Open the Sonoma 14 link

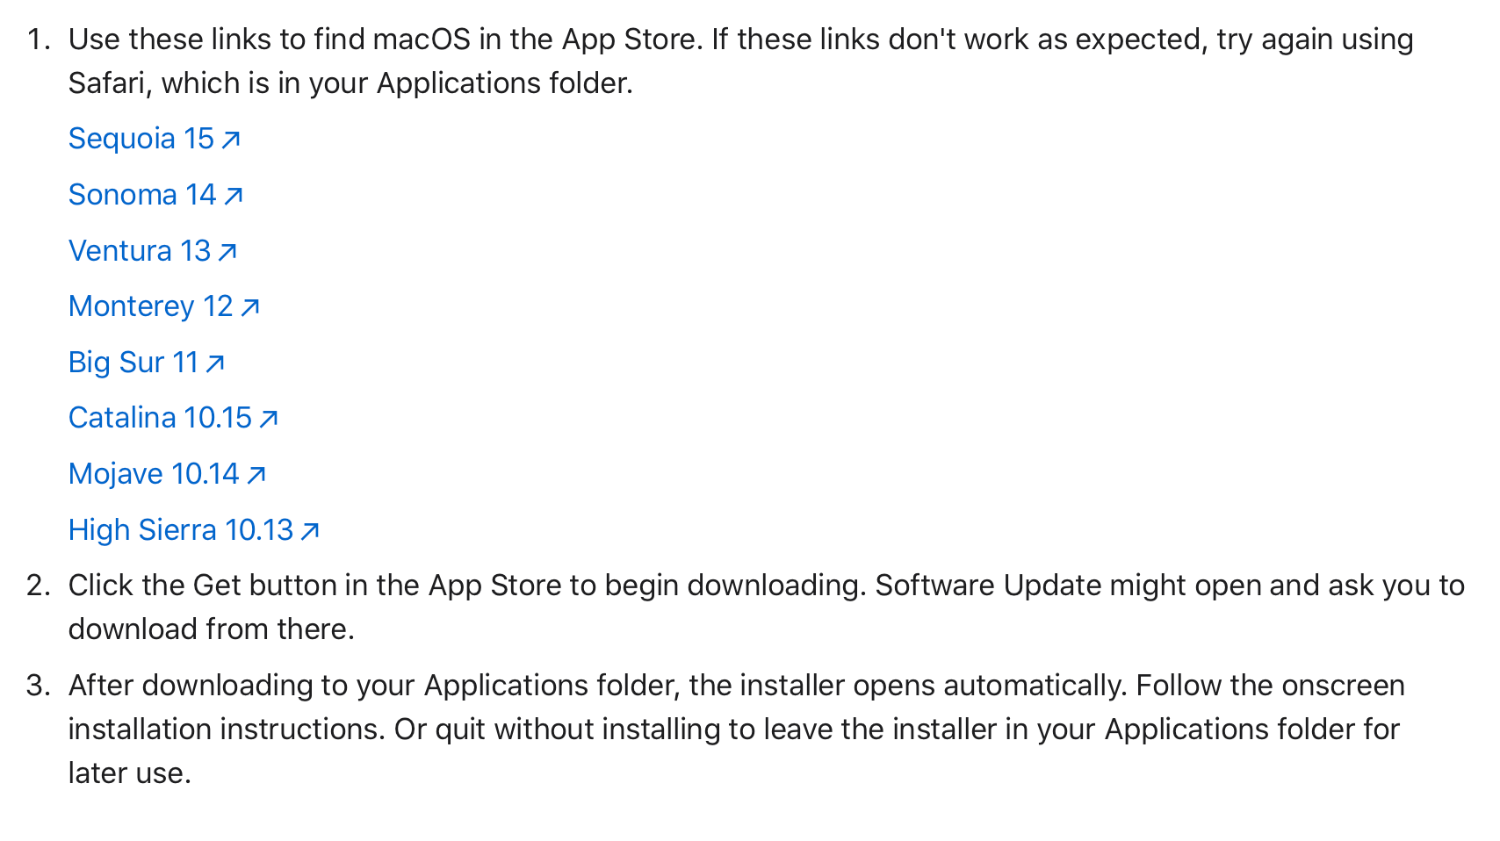coord(156,195)
